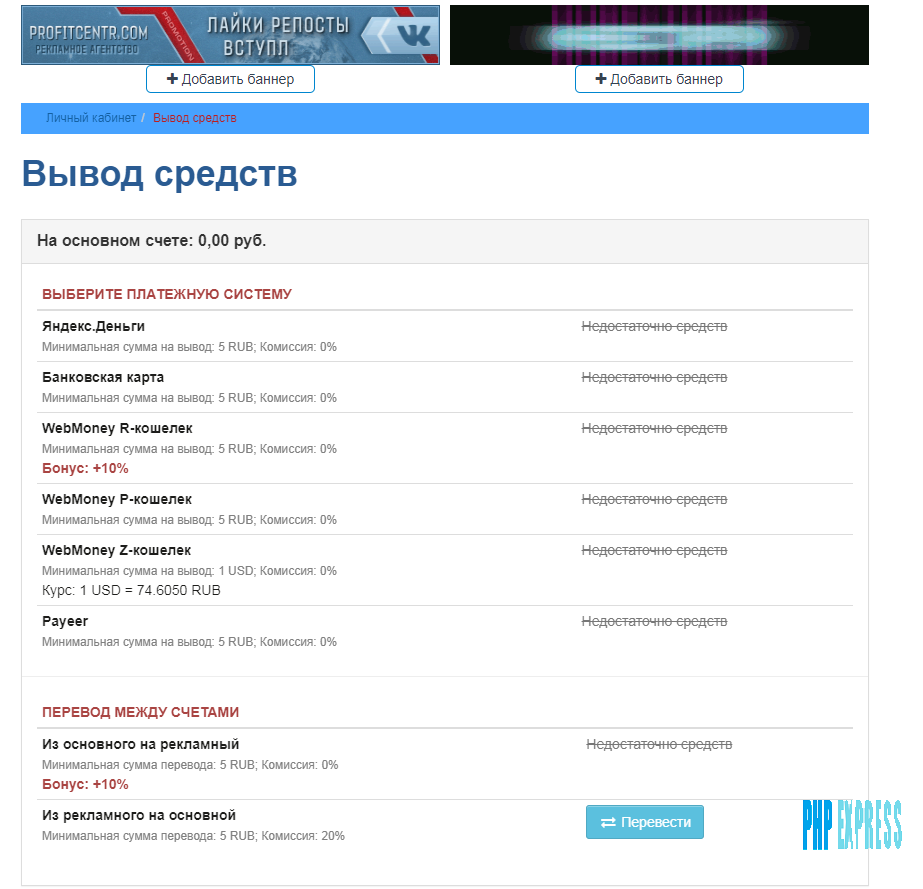923x889 pixels.
Task: Click Недостаточно средств next to Payeer
Action: point(654,622)
